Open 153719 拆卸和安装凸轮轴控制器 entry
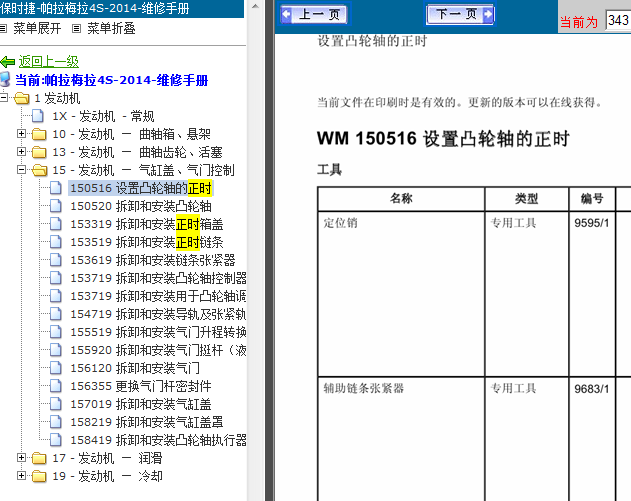The width and height of the screenshot is (631, 501). coord(159,278)
